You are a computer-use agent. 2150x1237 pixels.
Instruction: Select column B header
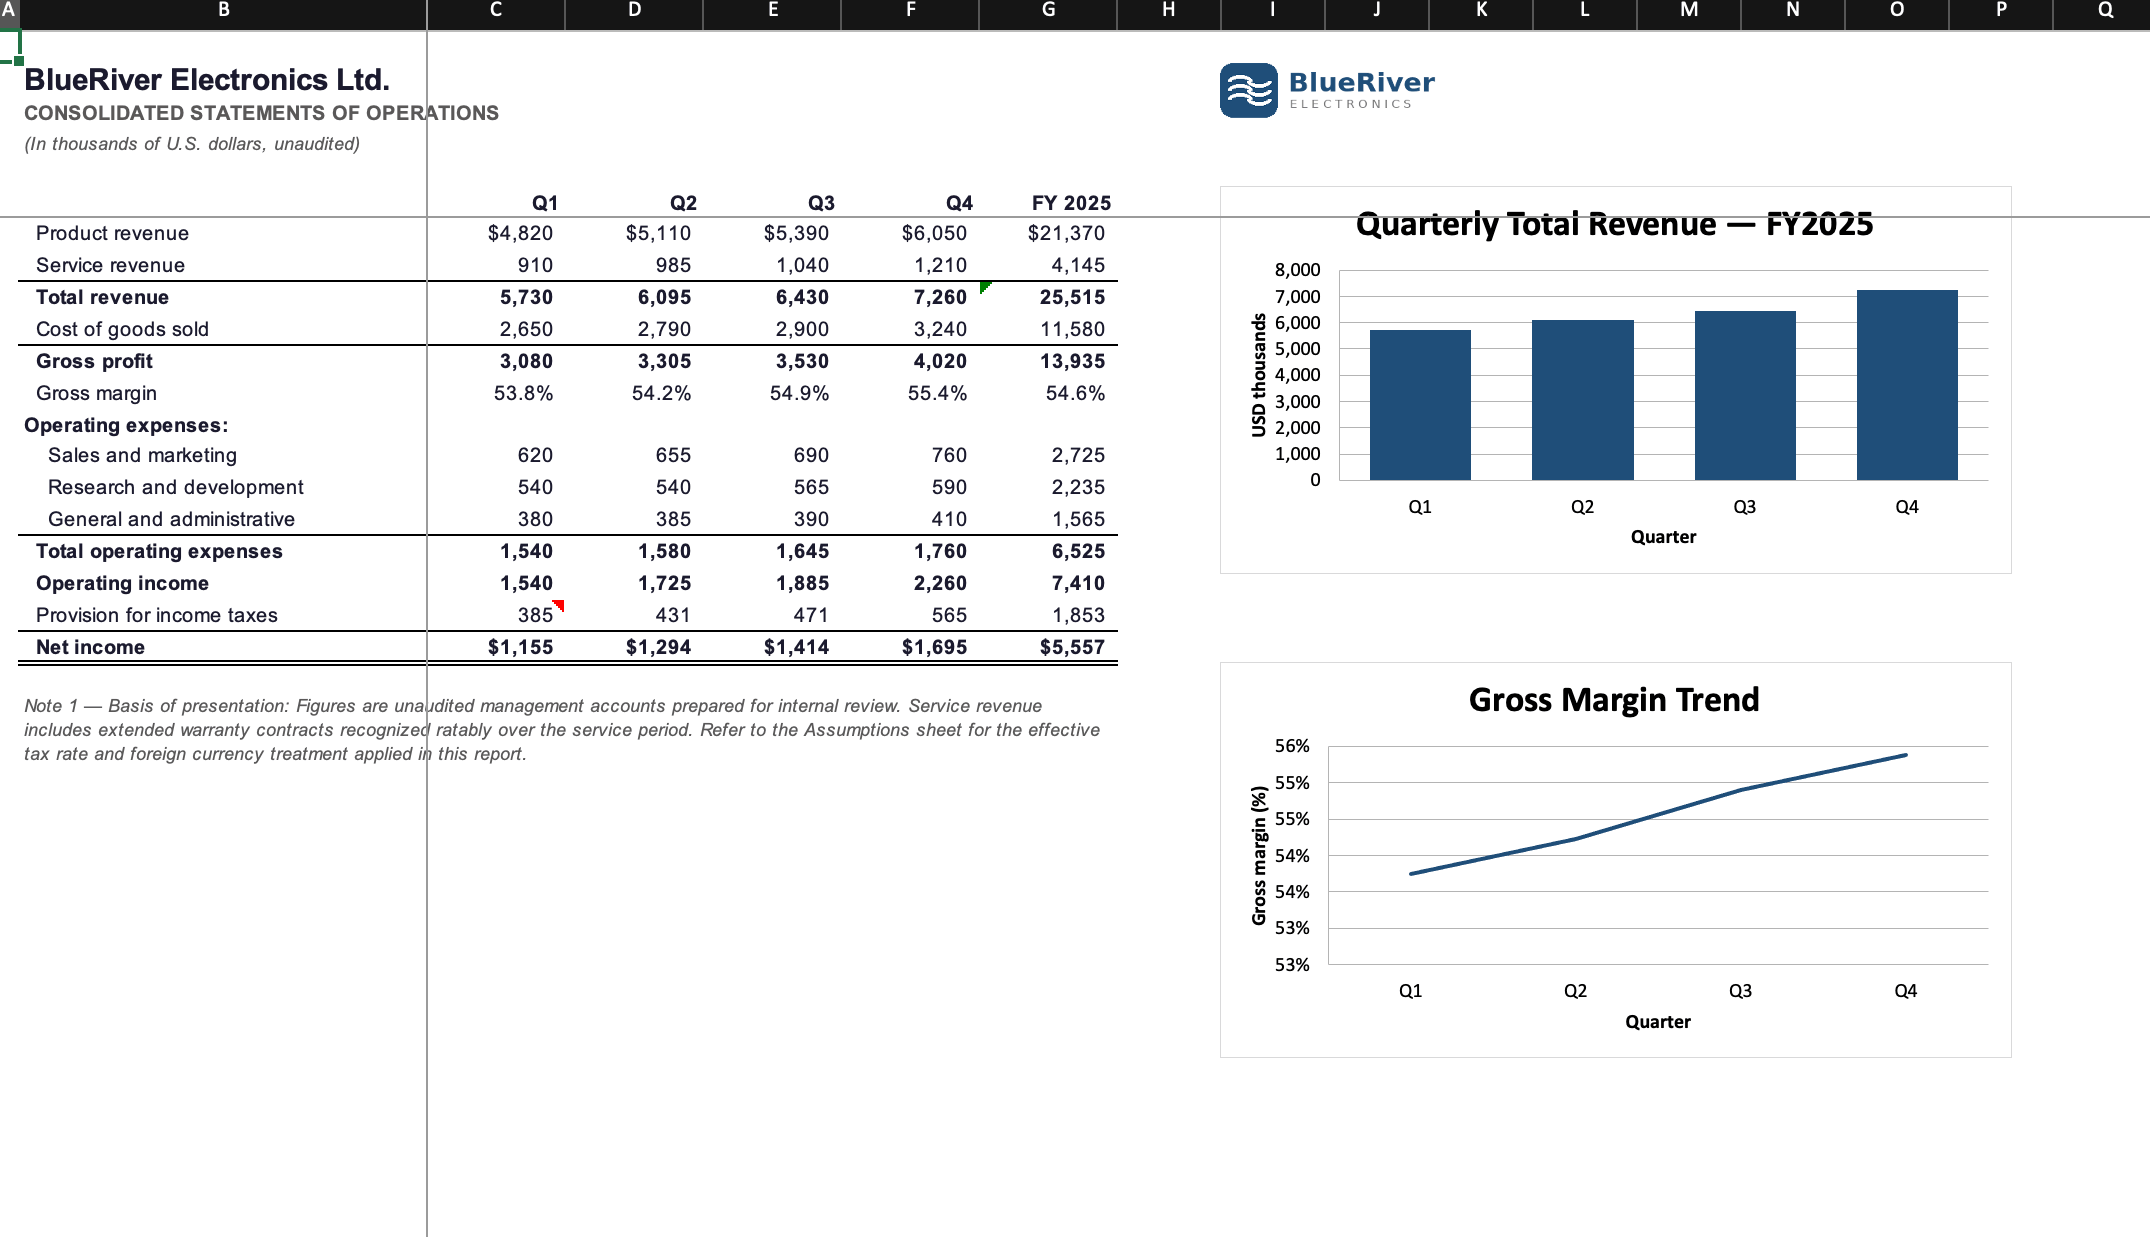(x=223, y=11)
